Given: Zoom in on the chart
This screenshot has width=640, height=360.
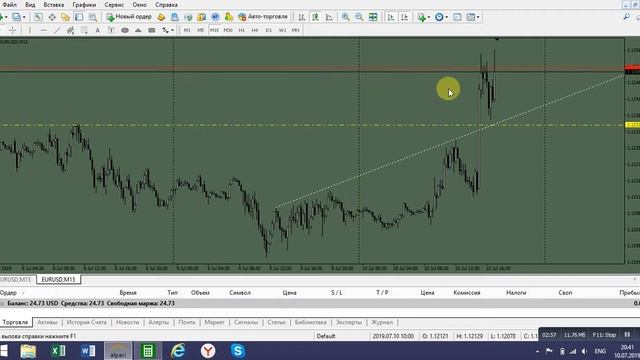Looking at the screenshot, I should (346, 17).
